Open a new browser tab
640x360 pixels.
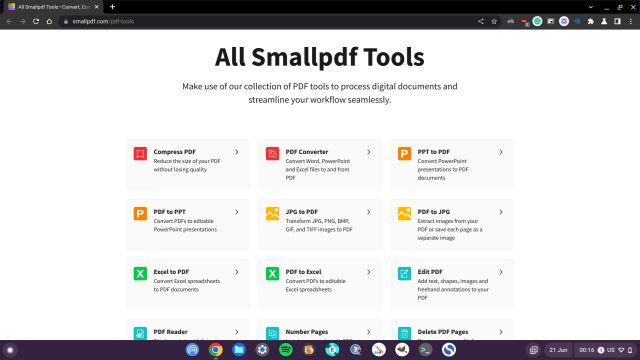(112, 7)
